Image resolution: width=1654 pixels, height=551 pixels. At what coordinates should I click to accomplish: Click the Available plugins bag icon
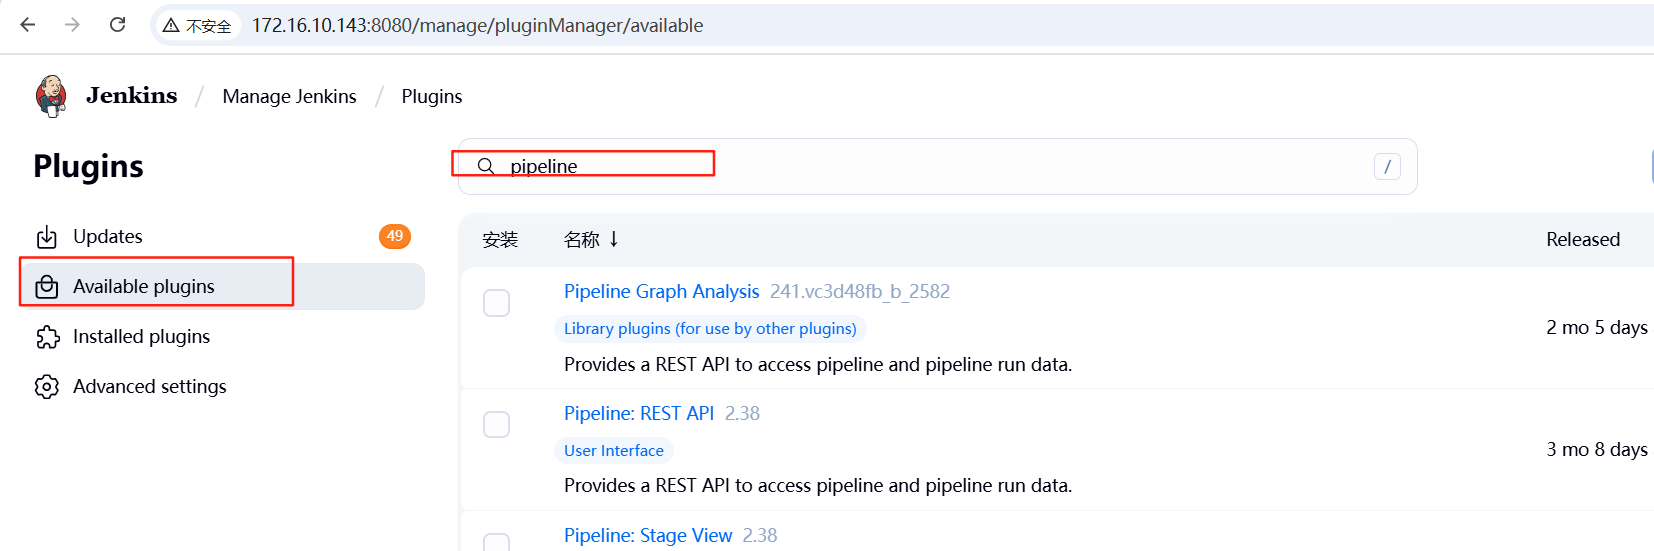coord(47,287)
